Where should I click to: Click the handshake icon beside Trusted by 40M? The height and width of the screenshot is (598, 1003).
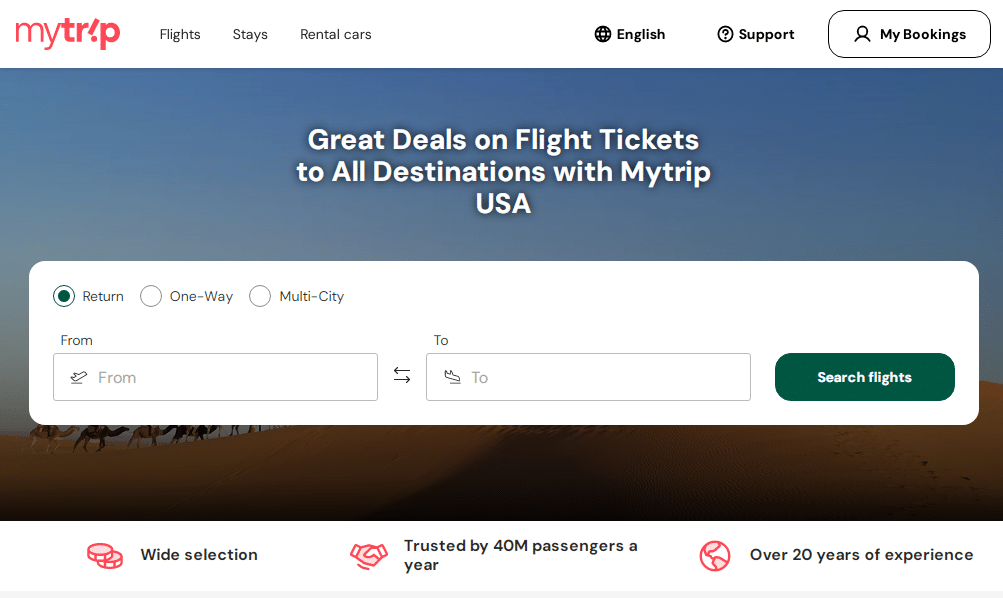(x=369, y=555)
